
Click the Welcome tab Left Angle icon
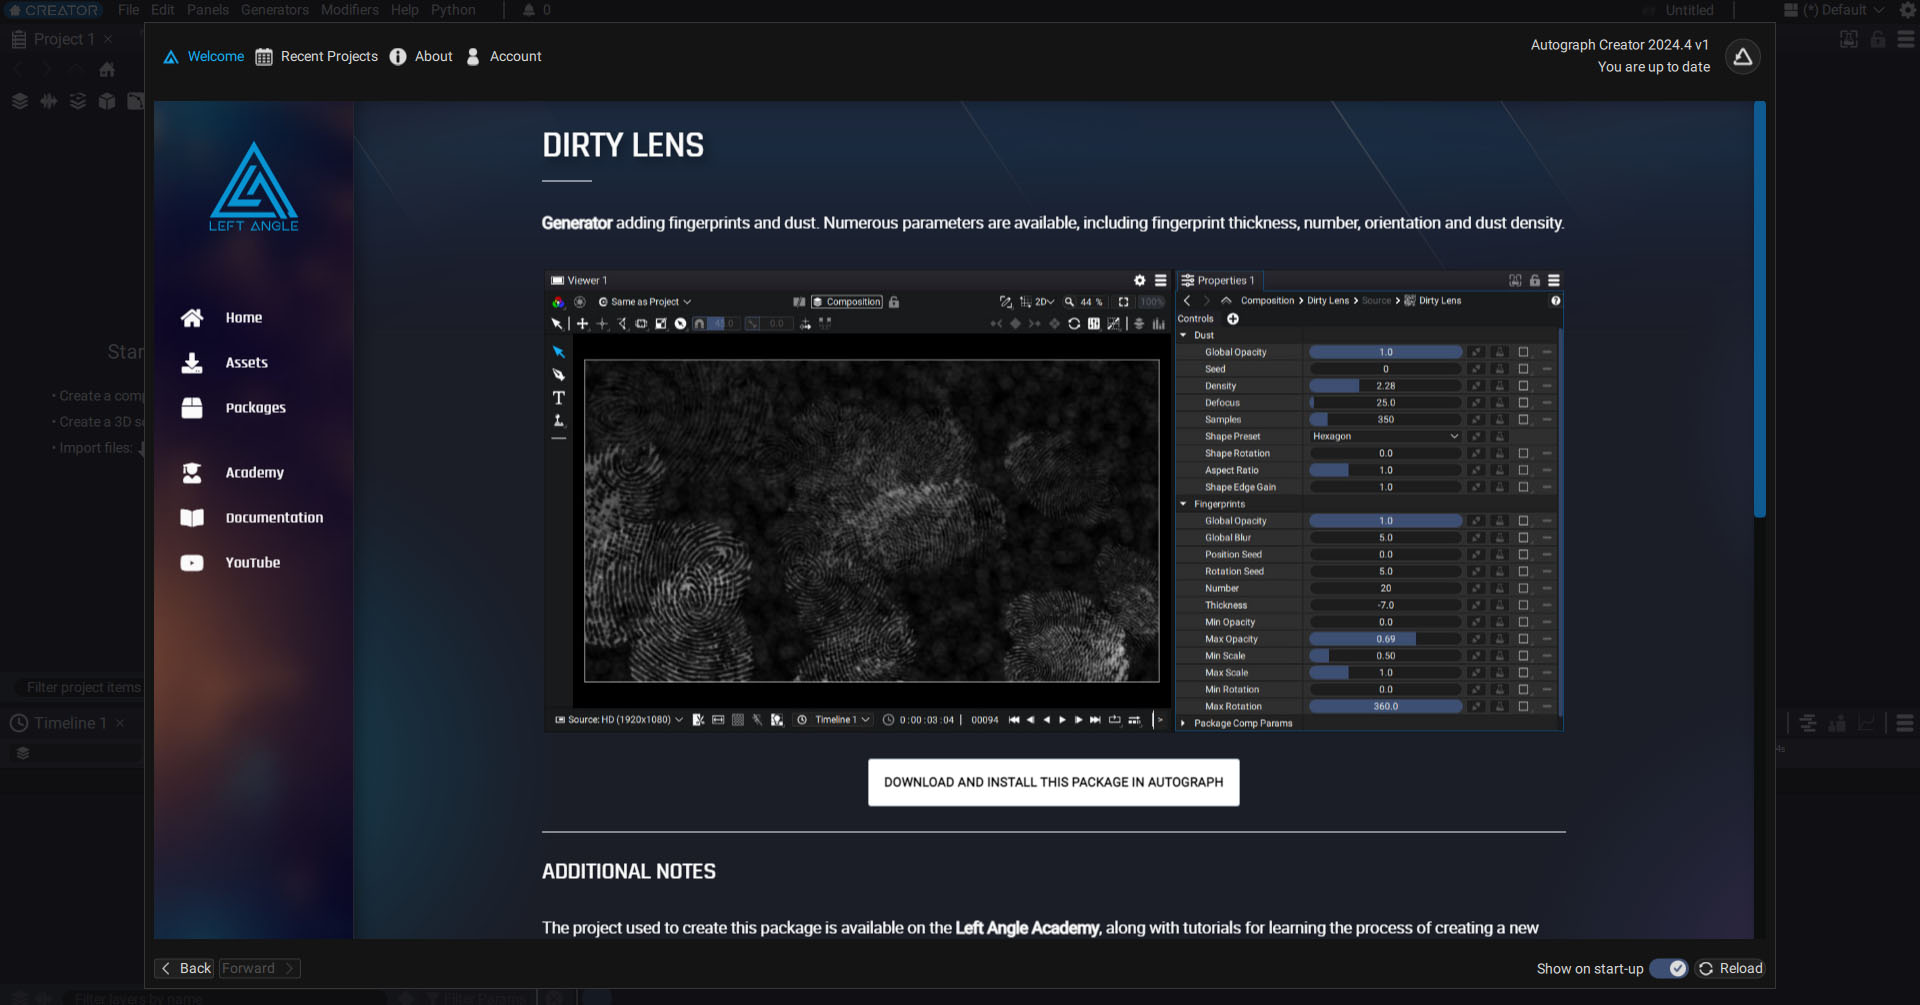[171, 57]
